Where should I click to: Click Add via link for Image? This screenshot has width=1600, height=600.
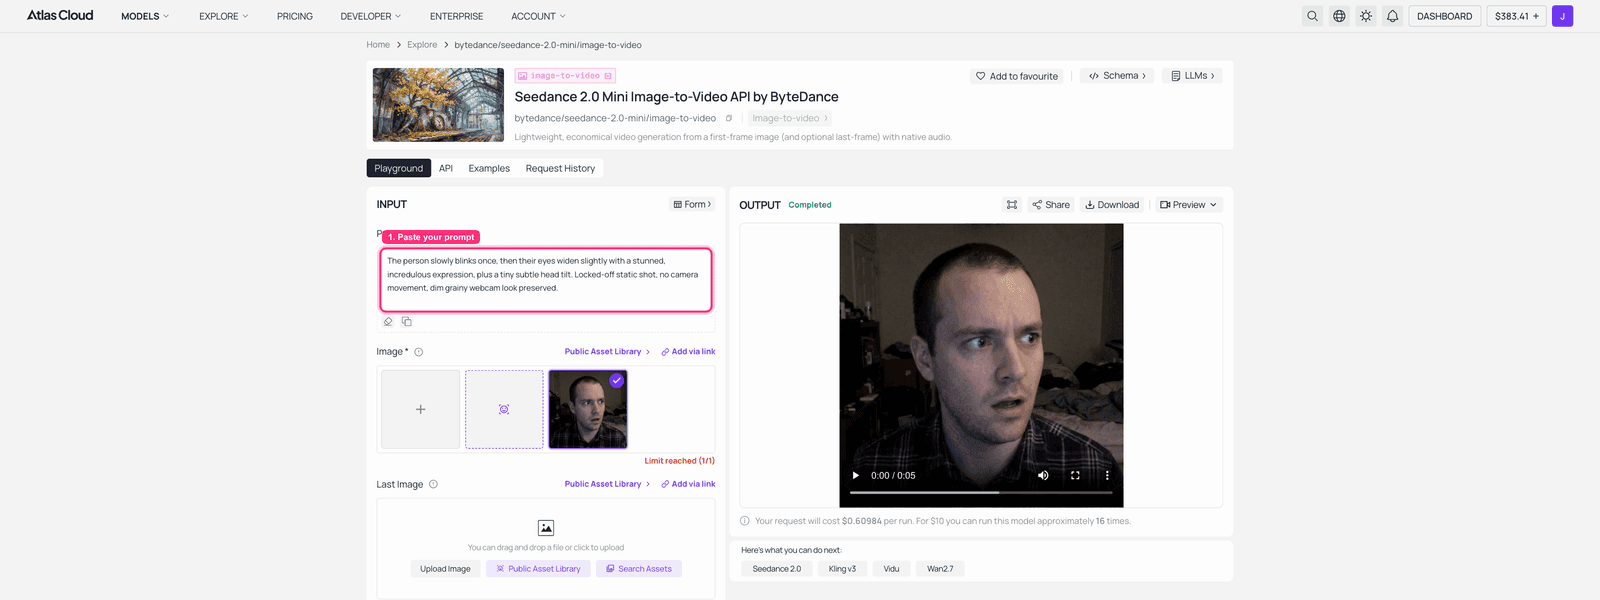(688, 352)
